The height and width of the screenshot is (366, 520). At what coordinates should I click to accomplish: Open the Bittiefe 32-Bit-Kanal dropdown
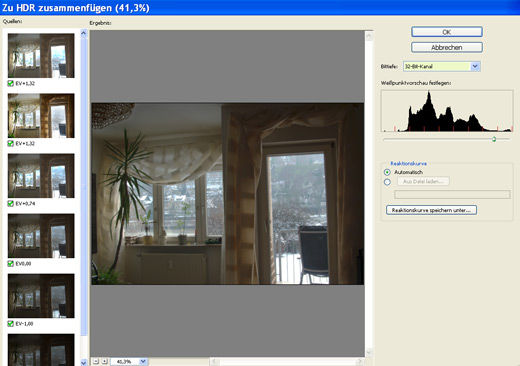tap(475, 66)
